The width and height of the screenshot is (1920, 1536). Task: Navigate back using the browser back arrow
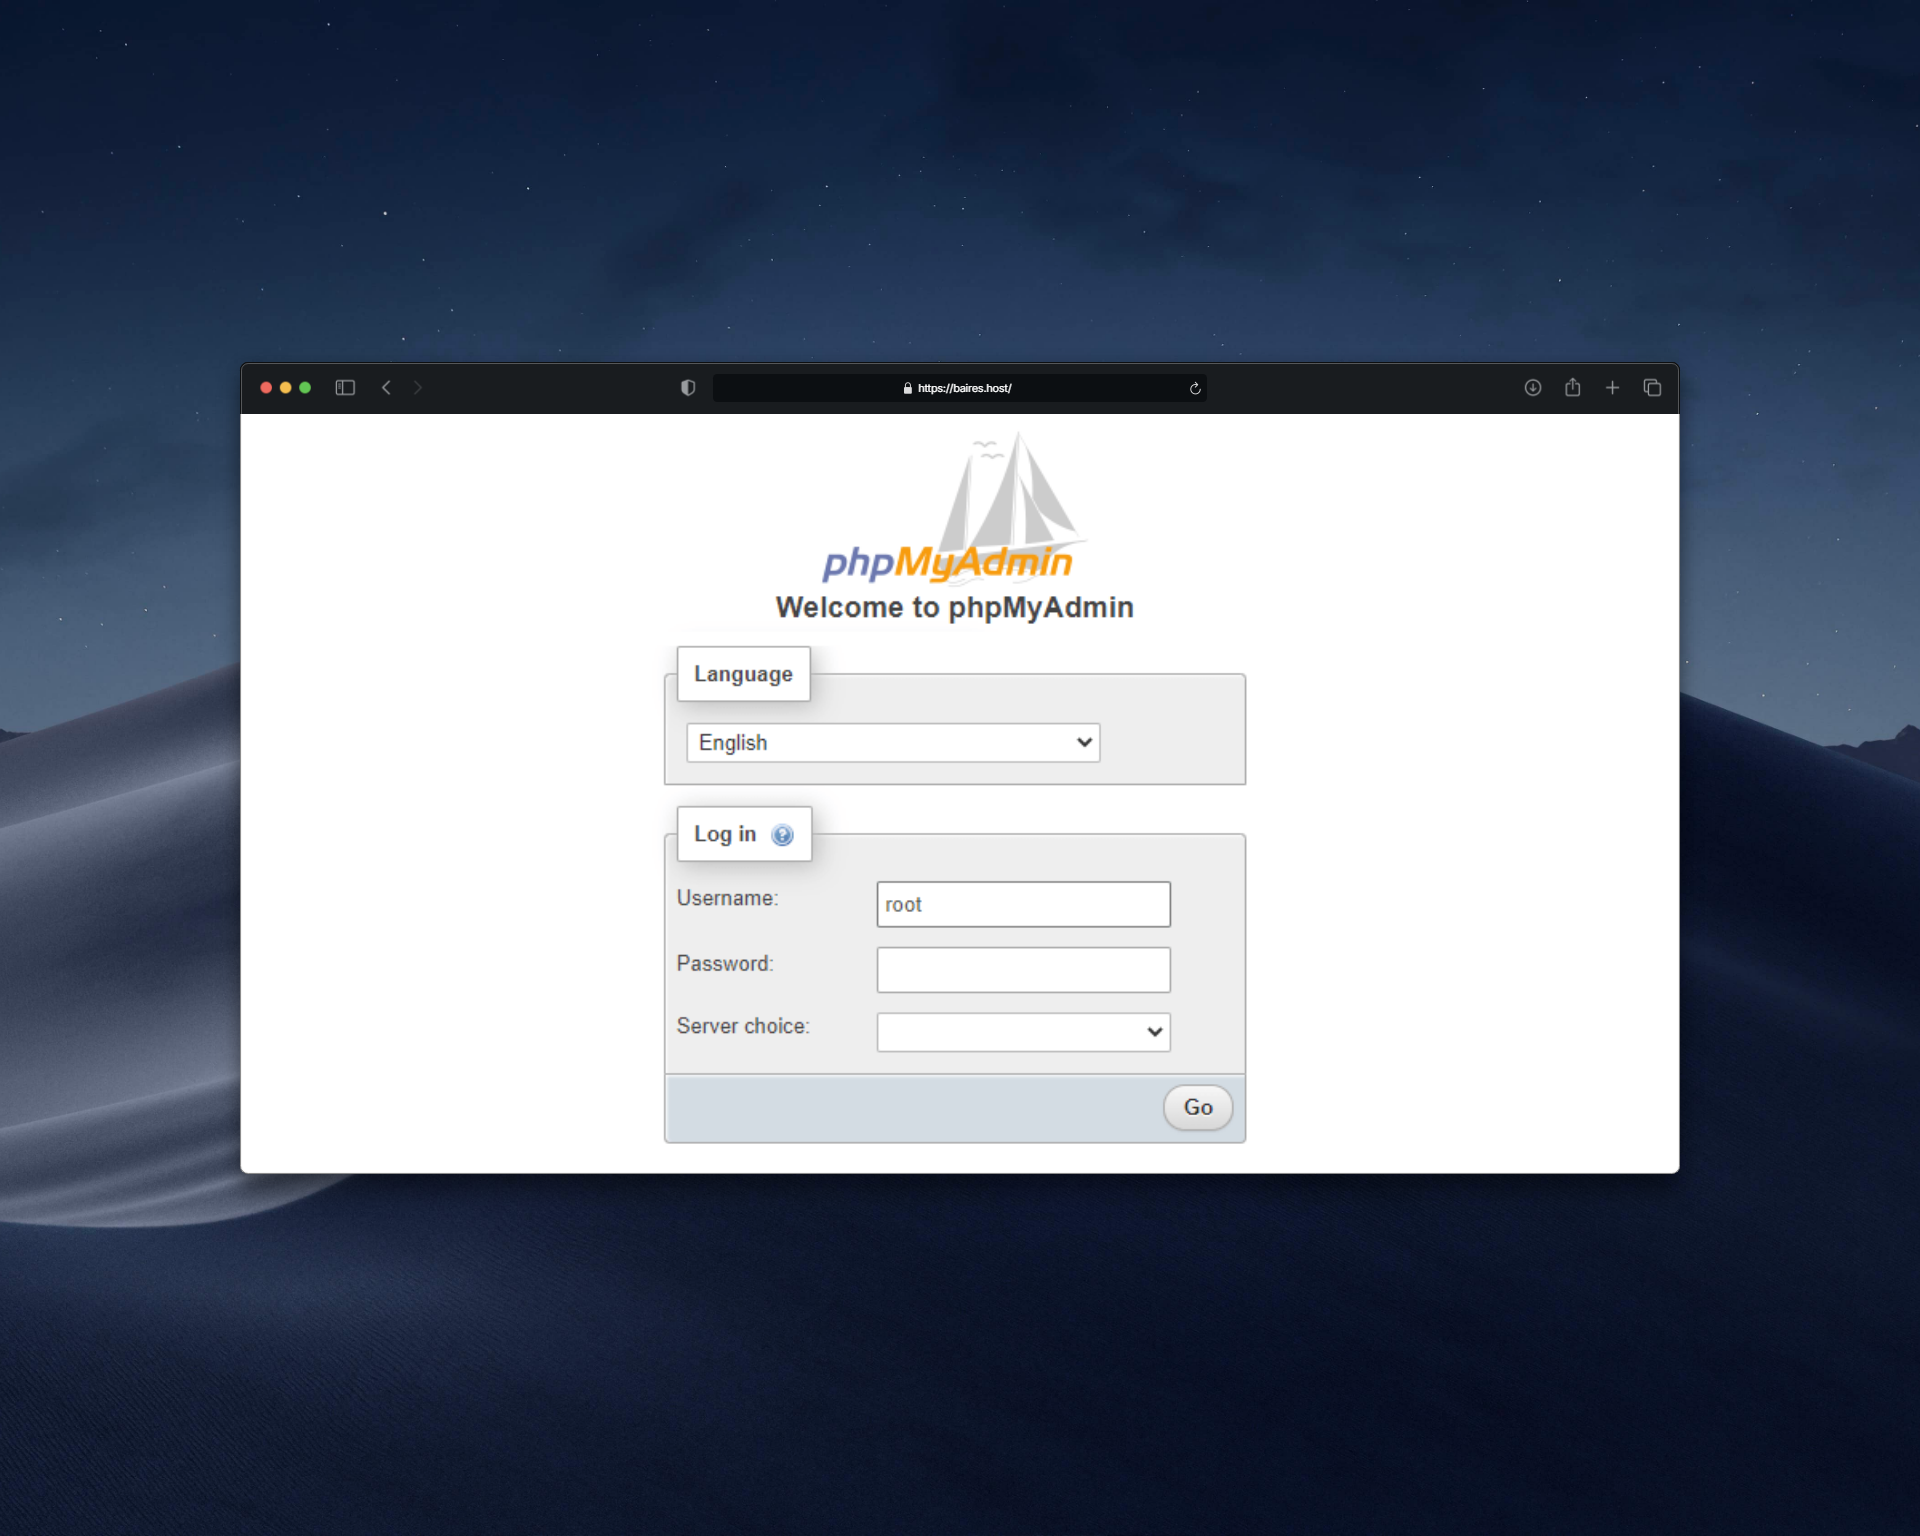387,388
